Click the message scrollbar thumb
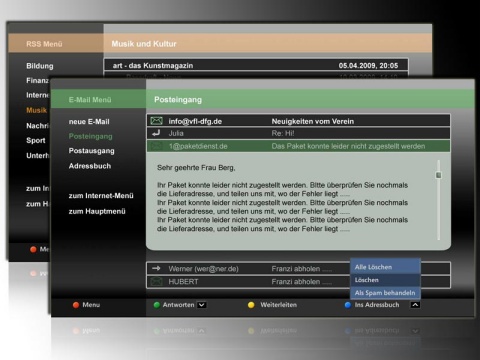 tap(439, 175)
